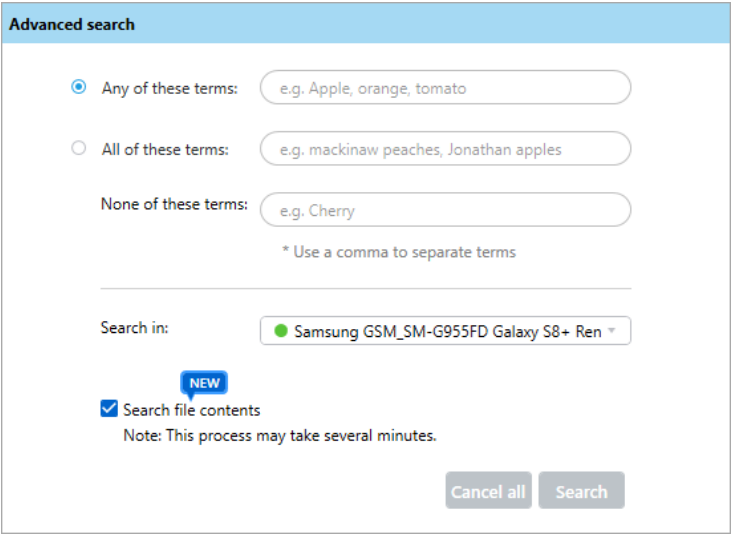Click the note about process taking several minutes
This screenshot has width=733, height=536.
(280, 436)
